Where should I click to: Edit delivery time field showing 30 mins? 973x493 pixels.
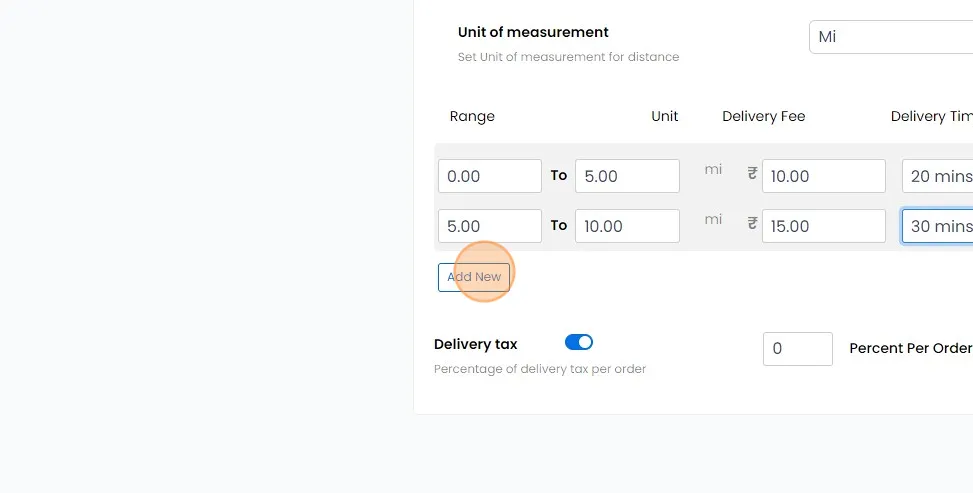938,226
